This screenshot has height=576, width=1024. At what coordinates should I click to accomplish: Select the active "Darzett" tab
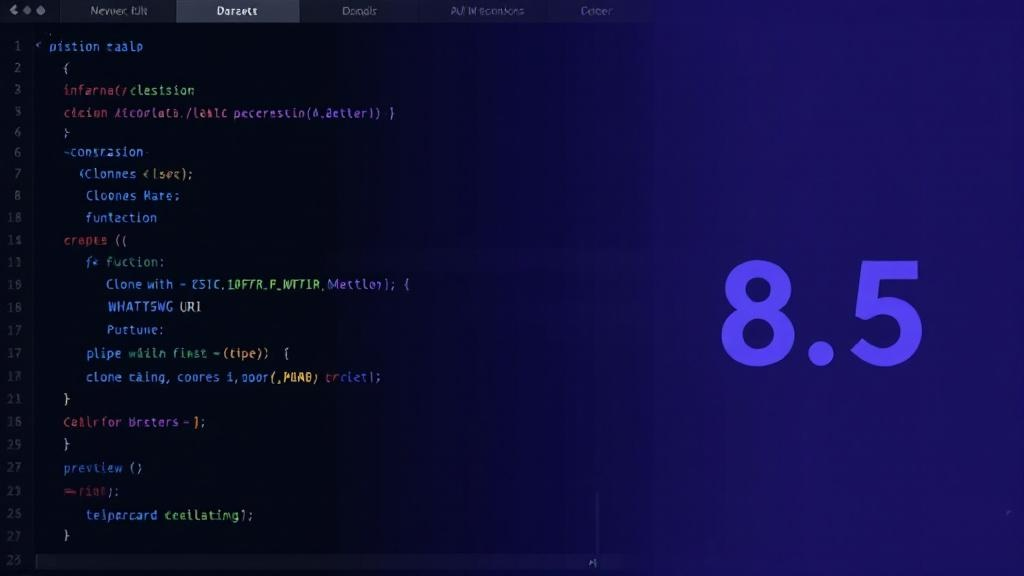237,11
